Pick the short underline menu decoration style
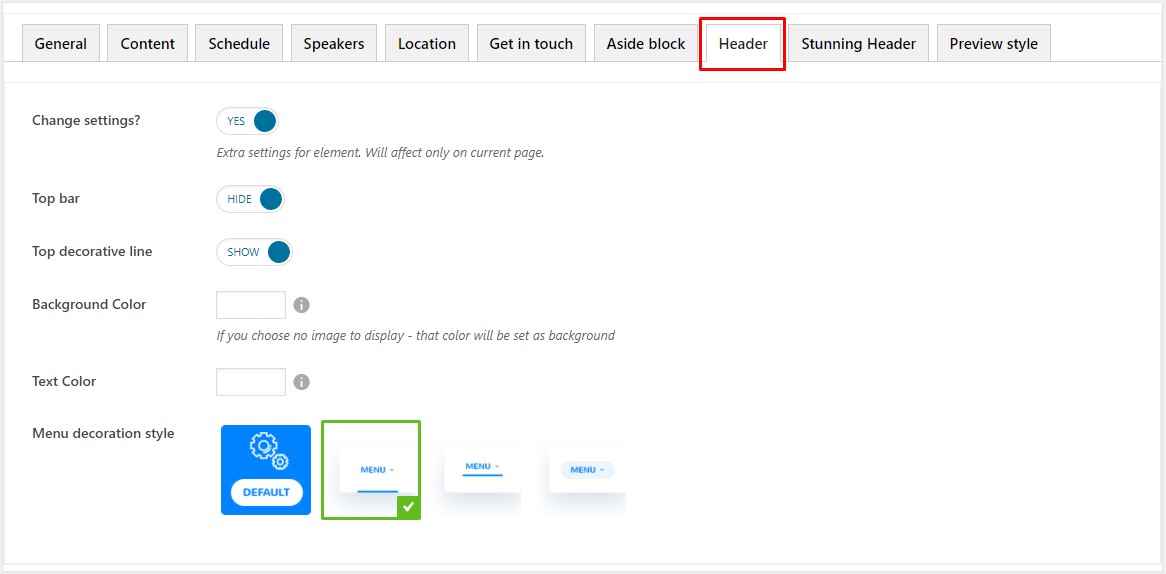1166x574 pixels. coord(482,470)
